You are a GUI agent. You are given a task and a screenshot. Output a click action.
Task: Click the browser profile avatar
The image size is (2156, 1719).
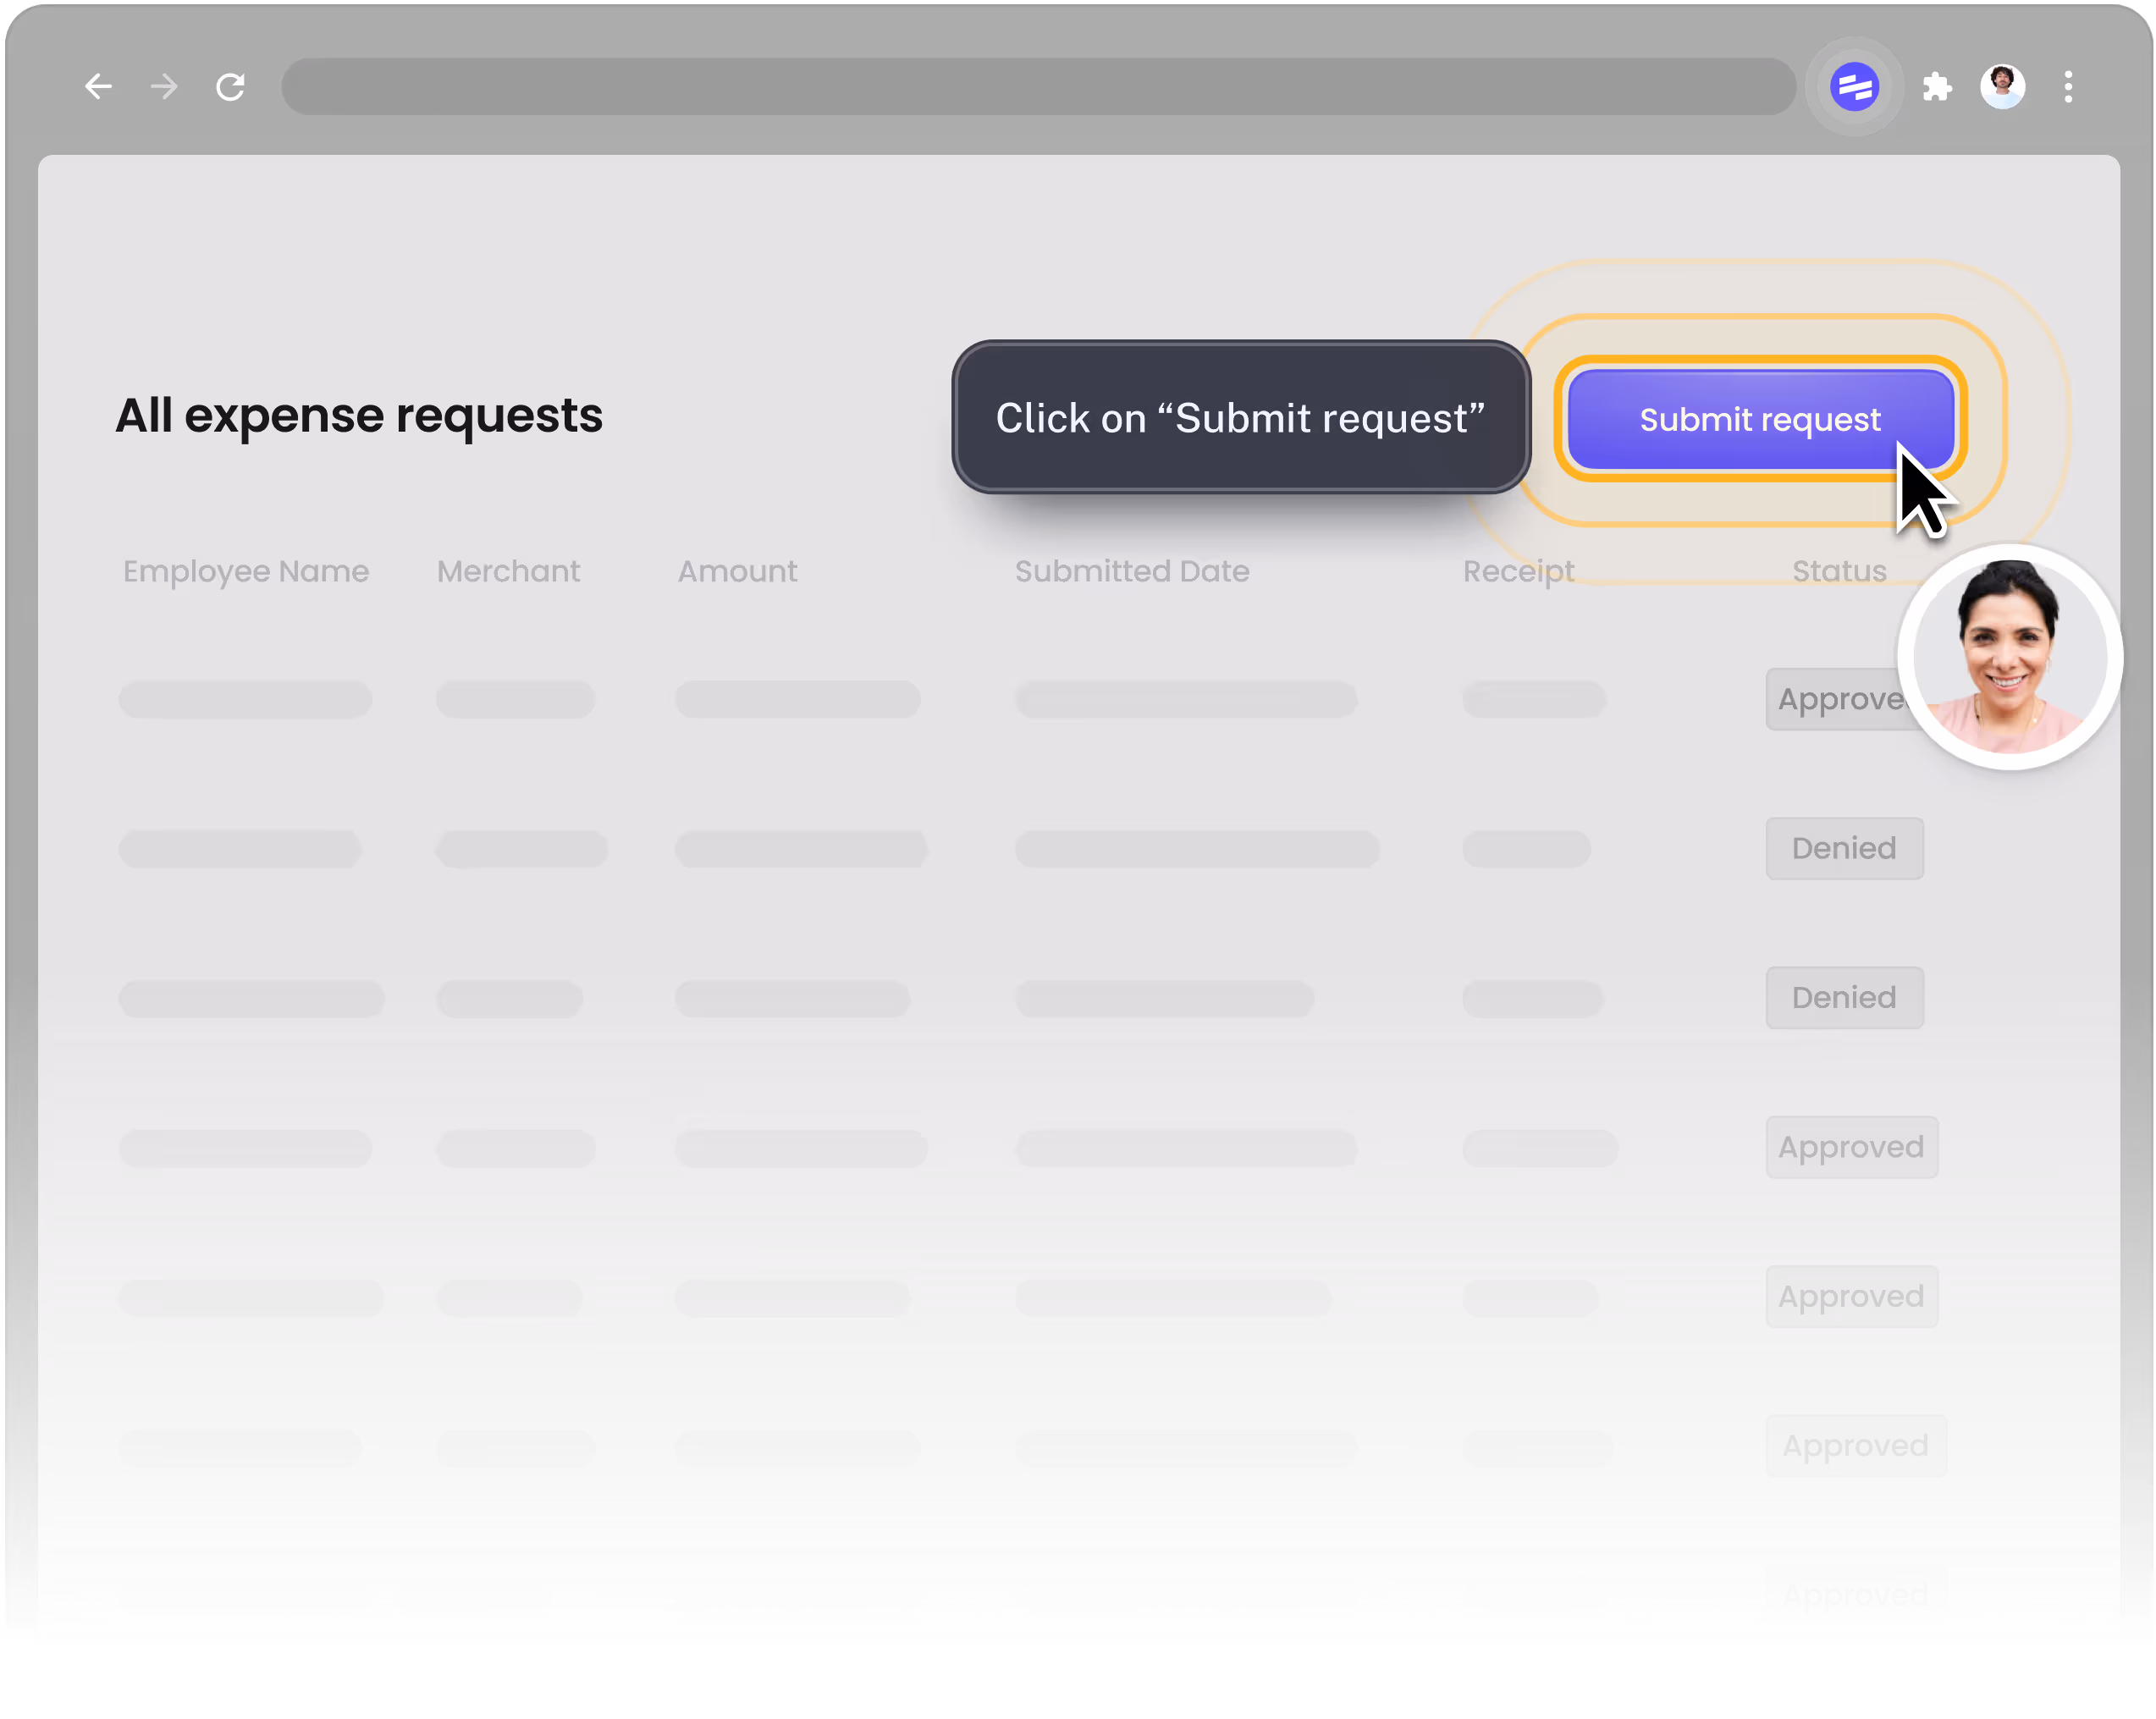tap(2002, 87)
